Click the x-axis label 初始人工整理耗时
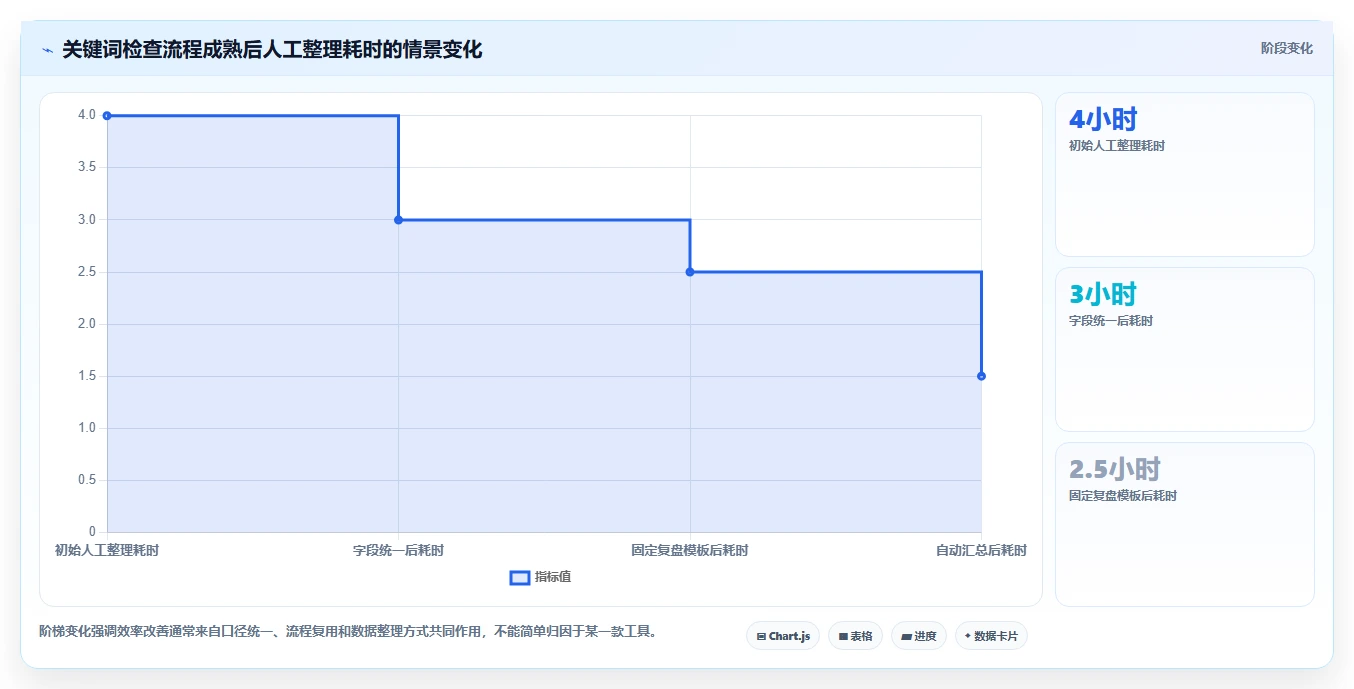 coord(107,550)
